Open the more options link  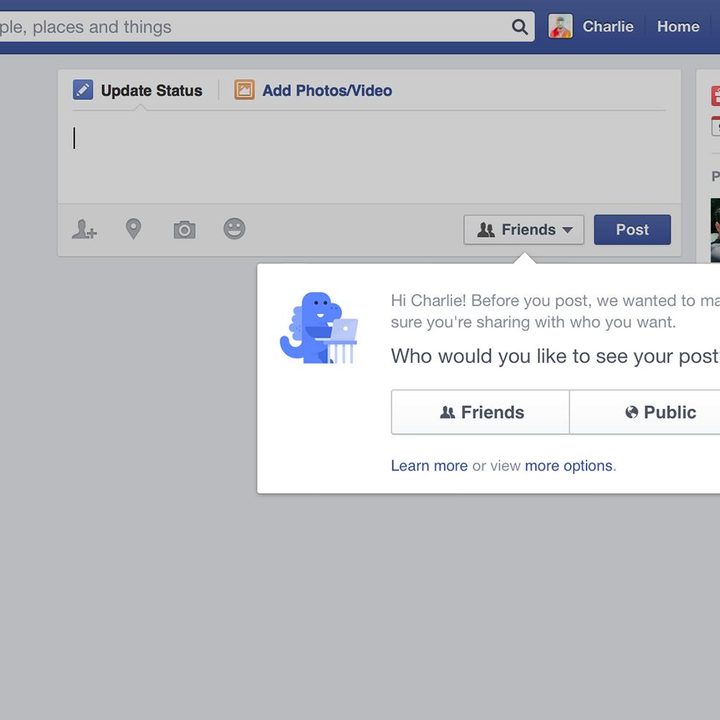[568, 466]
